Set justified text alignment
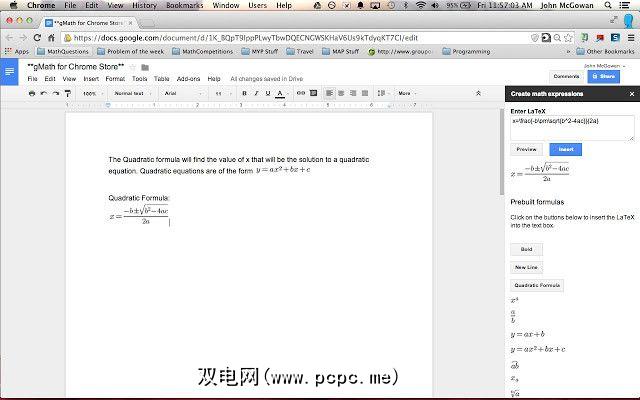The height and width of the screenshot is (400, 640). point(365,93)
